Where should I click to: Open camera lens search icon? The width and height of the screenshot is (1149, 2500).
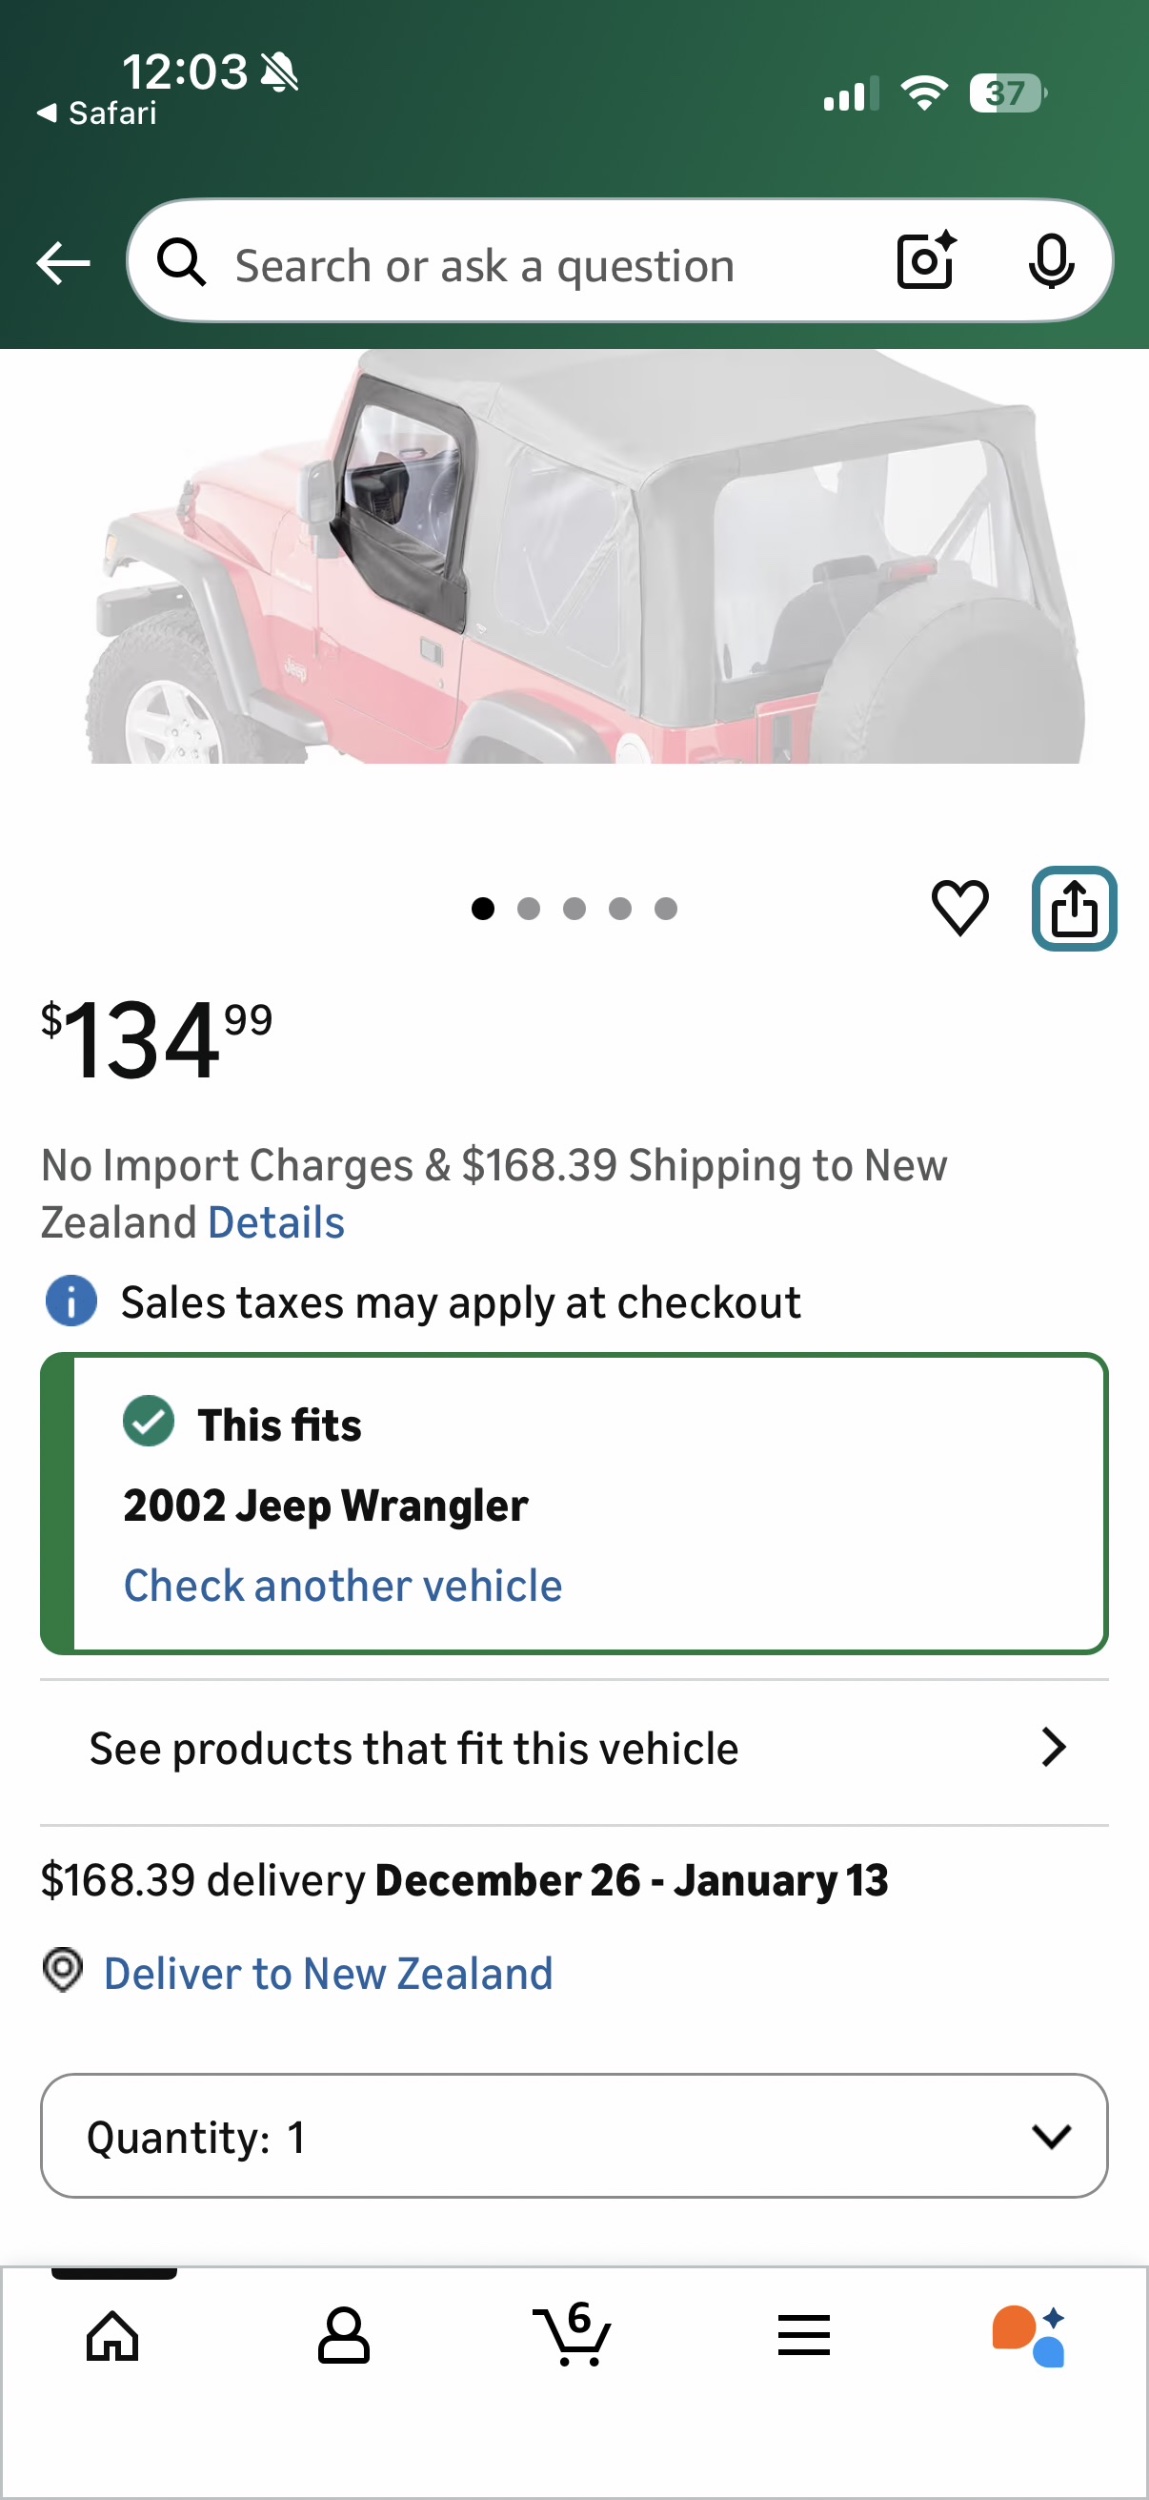[x=925, y=262]
